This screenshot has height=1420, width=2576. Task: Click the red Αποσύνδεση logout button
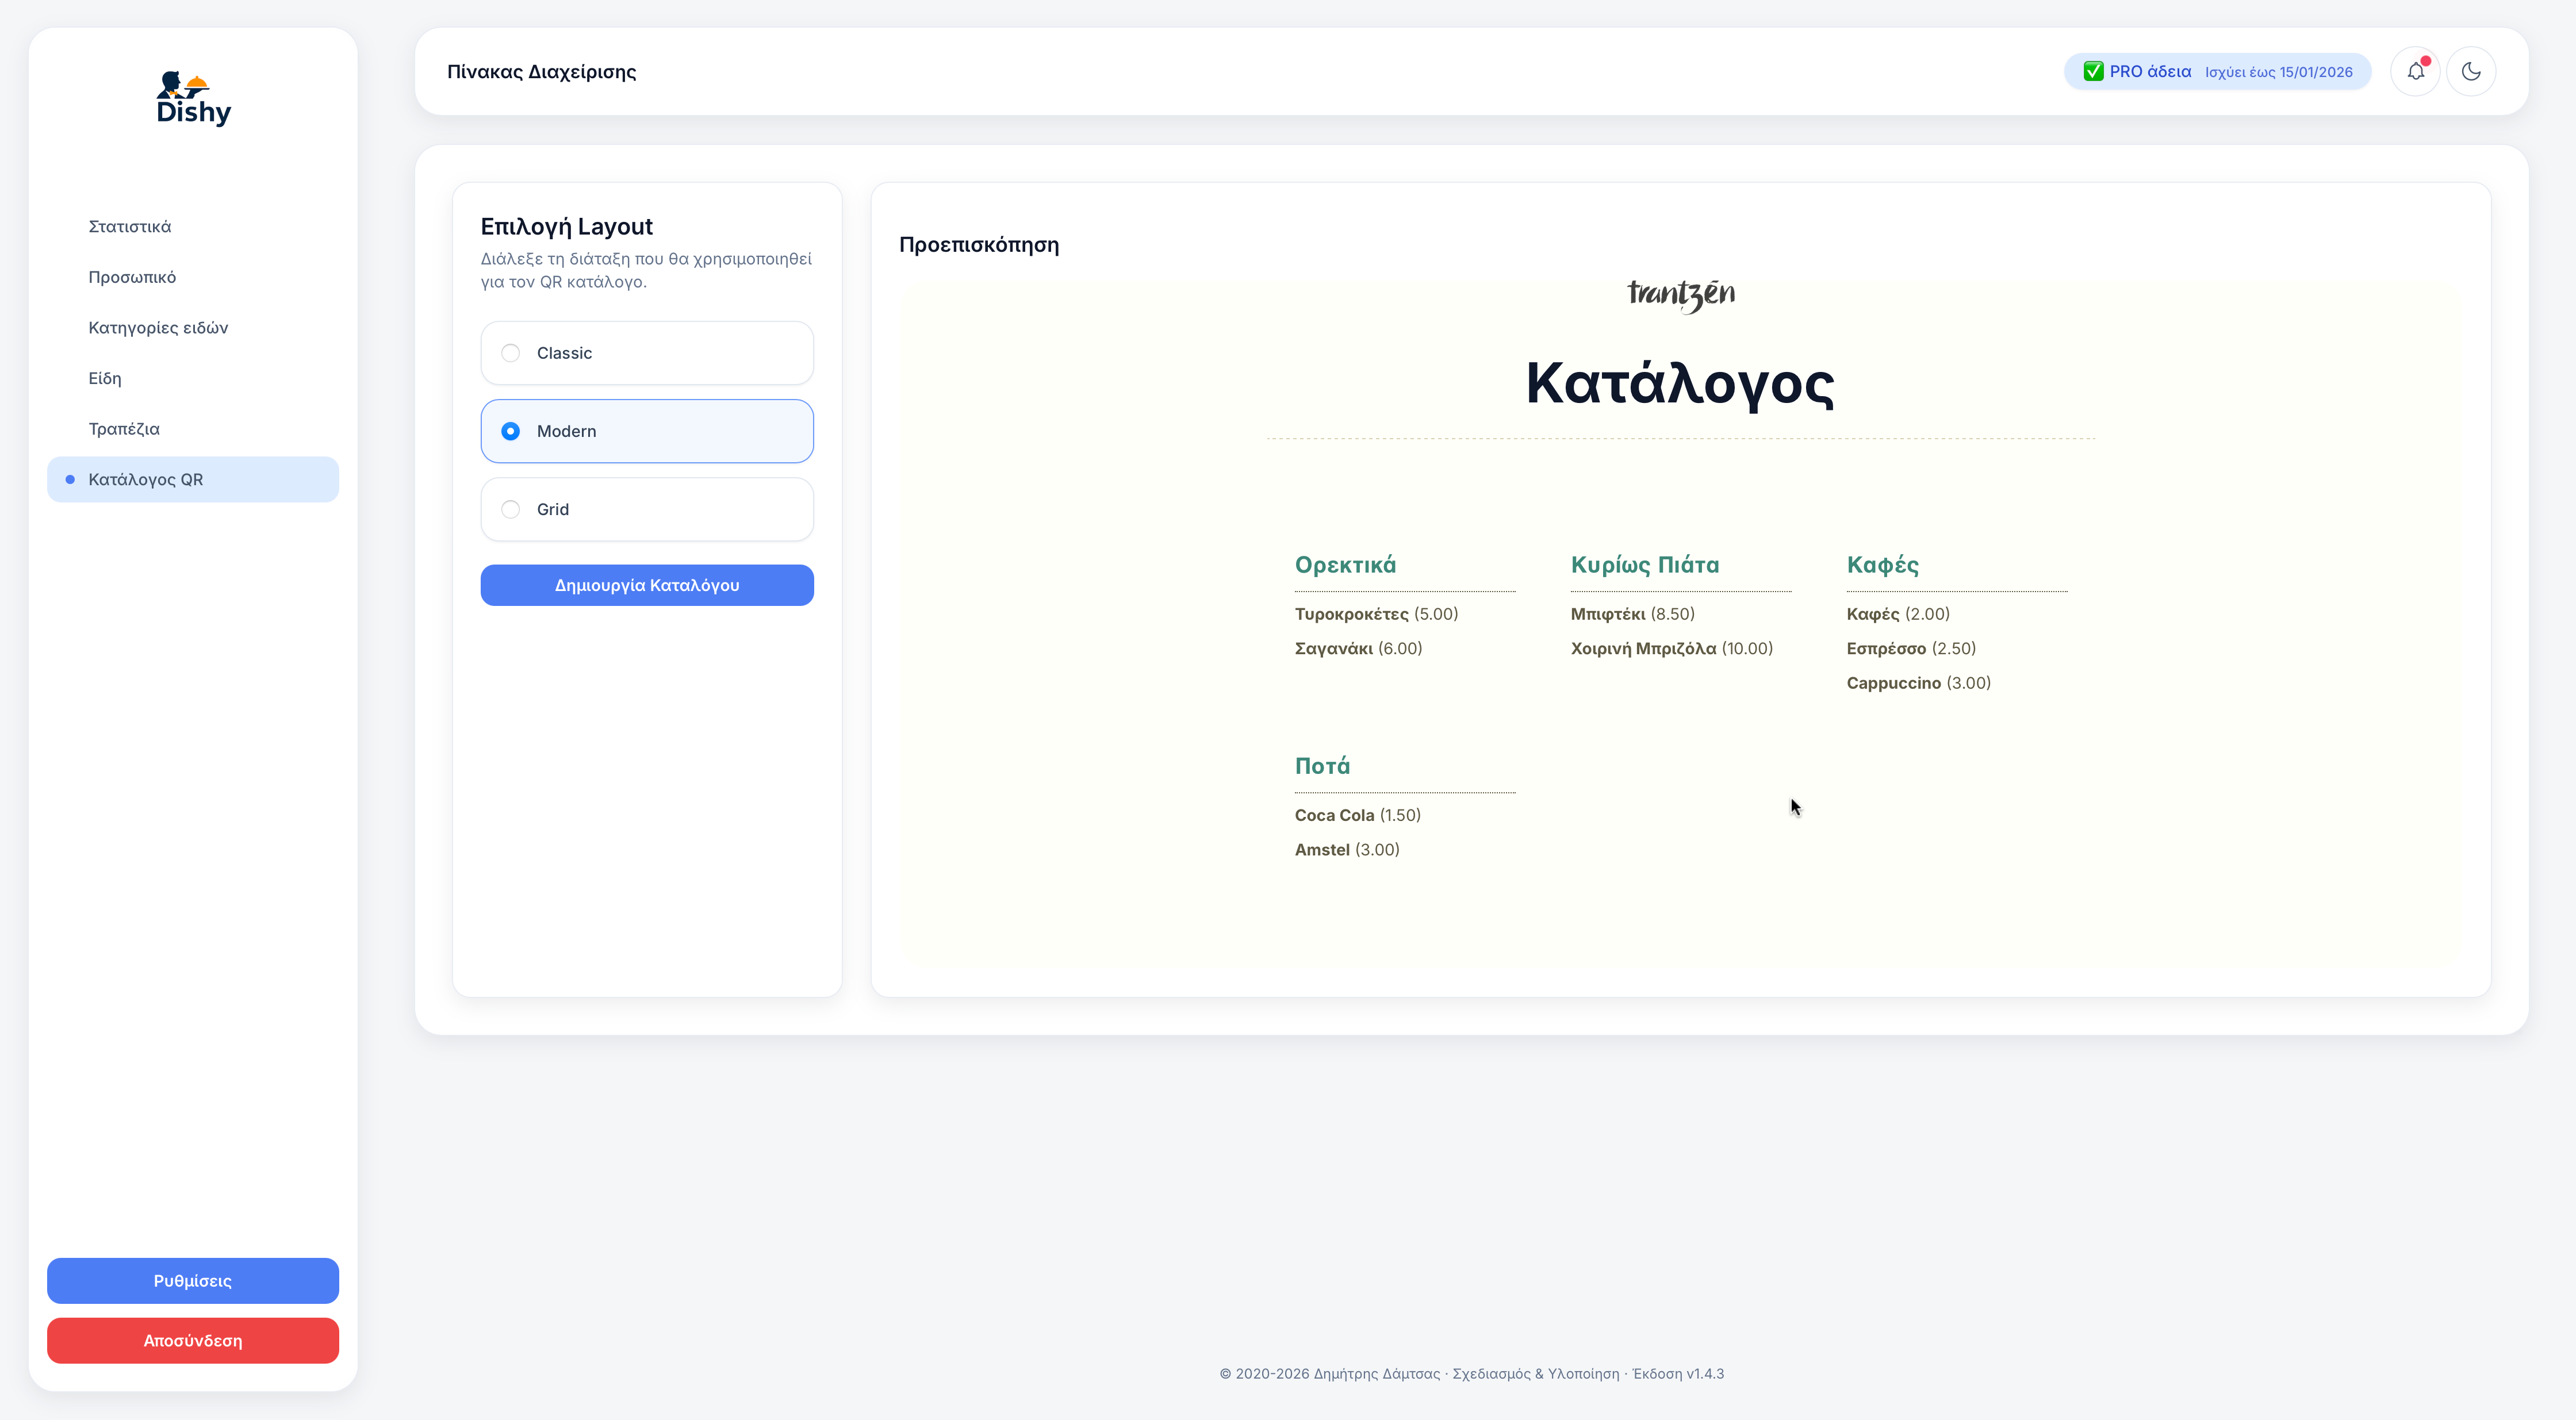pos(193,1340)
